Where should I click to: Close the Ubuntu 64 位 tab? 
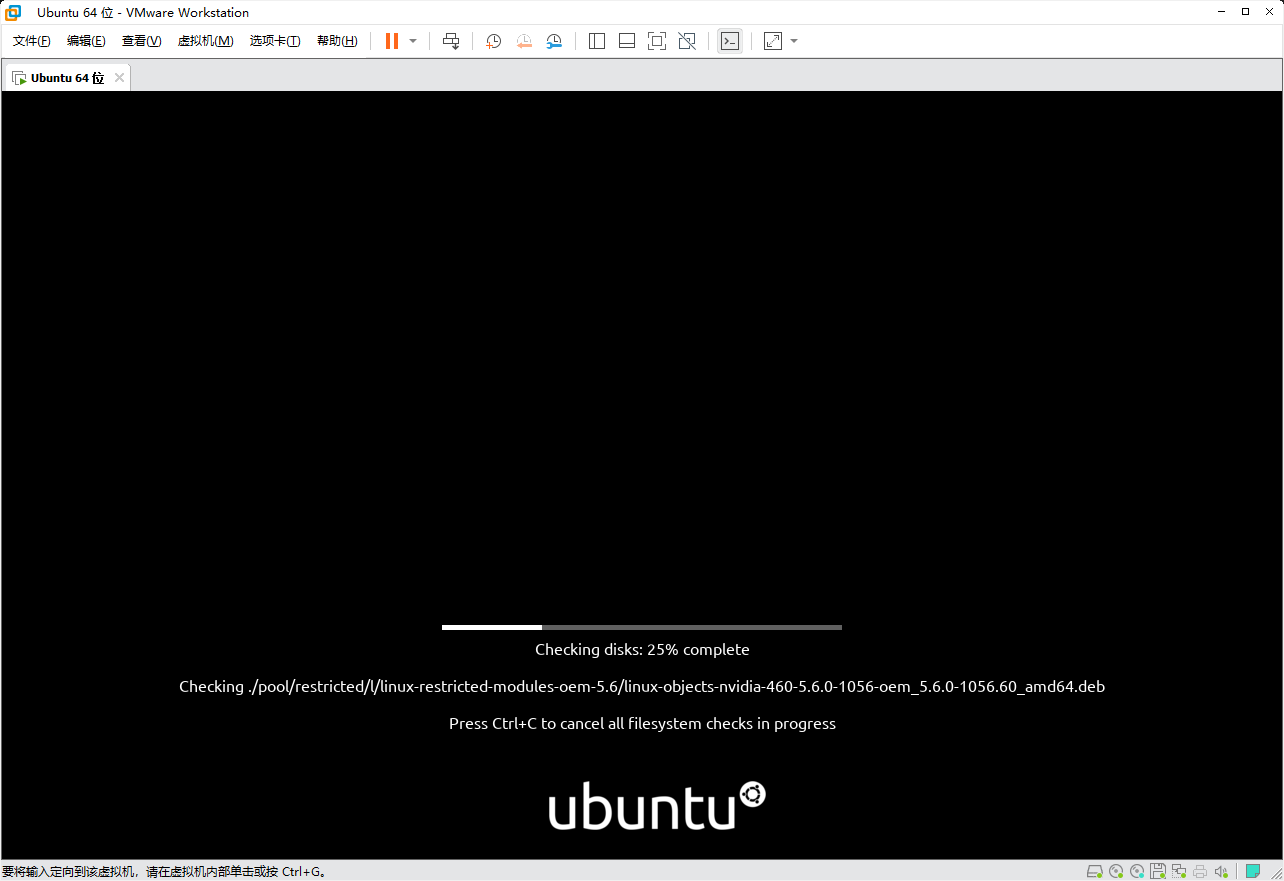coord(119,78)
